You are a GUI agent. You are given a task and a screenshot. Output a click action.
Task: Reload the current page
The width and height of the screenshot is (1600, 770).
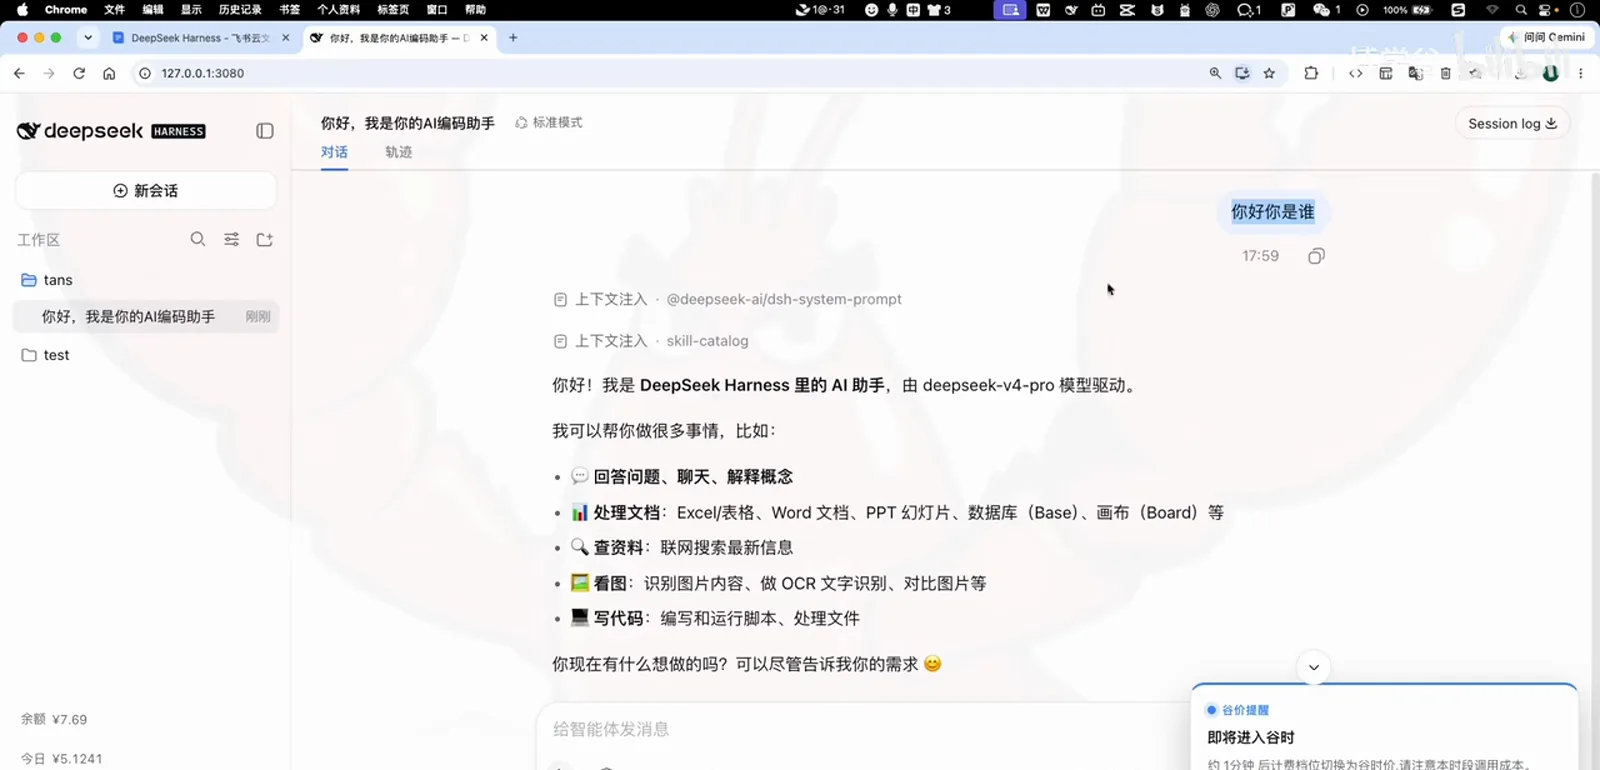(79, 73)
